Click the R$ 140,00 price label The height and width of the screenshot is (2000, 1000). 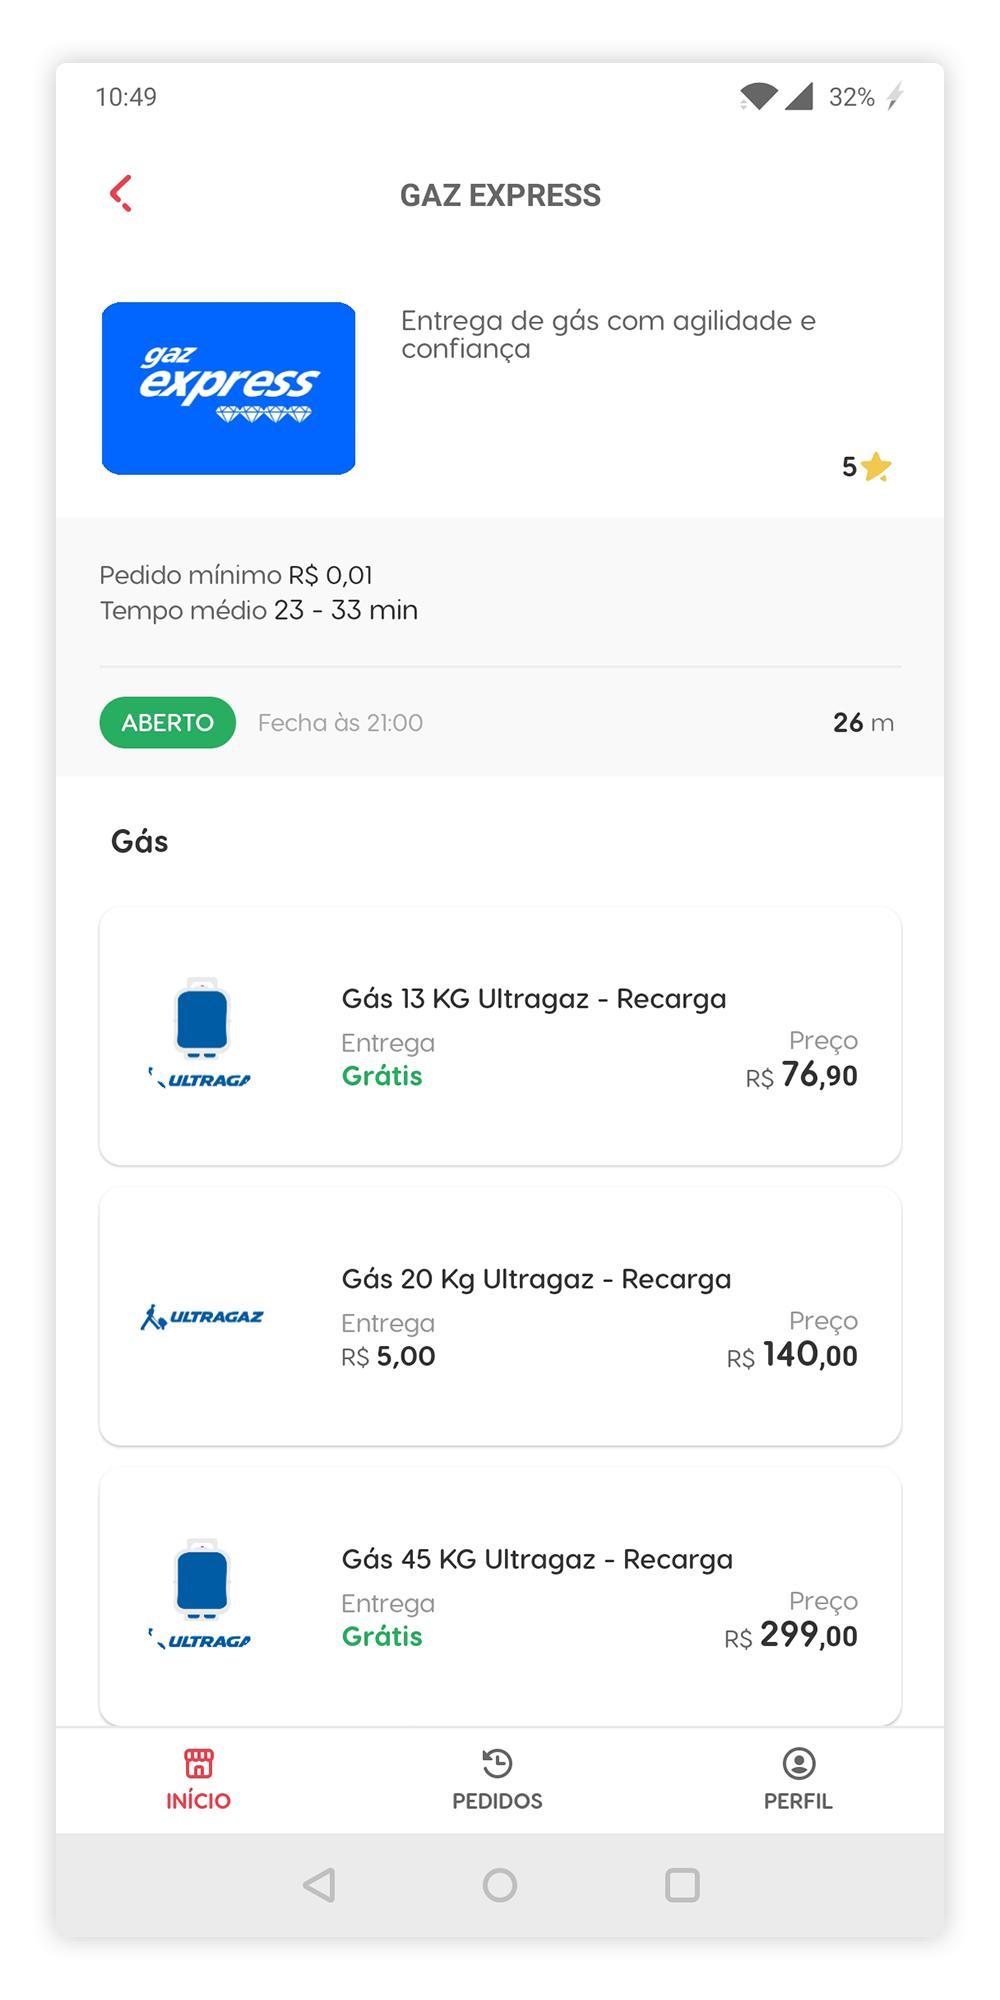tap(792, 1356)
